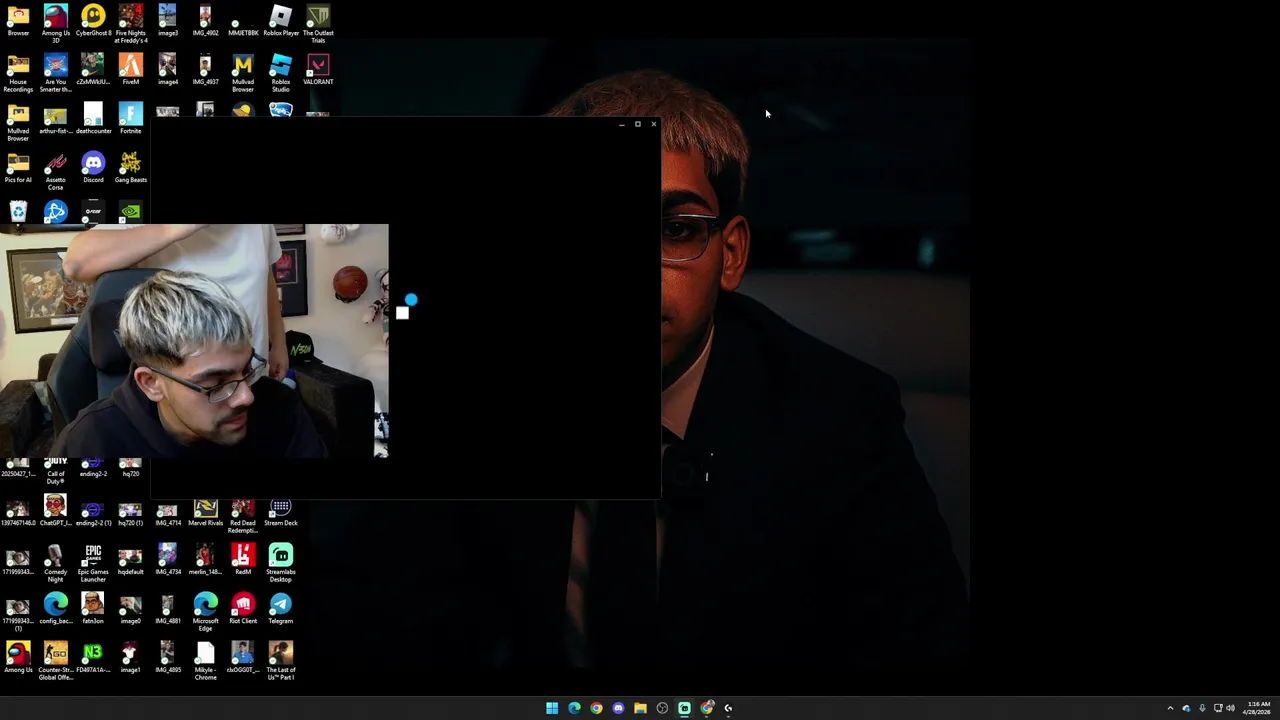Open OBS Studio taskbar icon

point(662,708)
